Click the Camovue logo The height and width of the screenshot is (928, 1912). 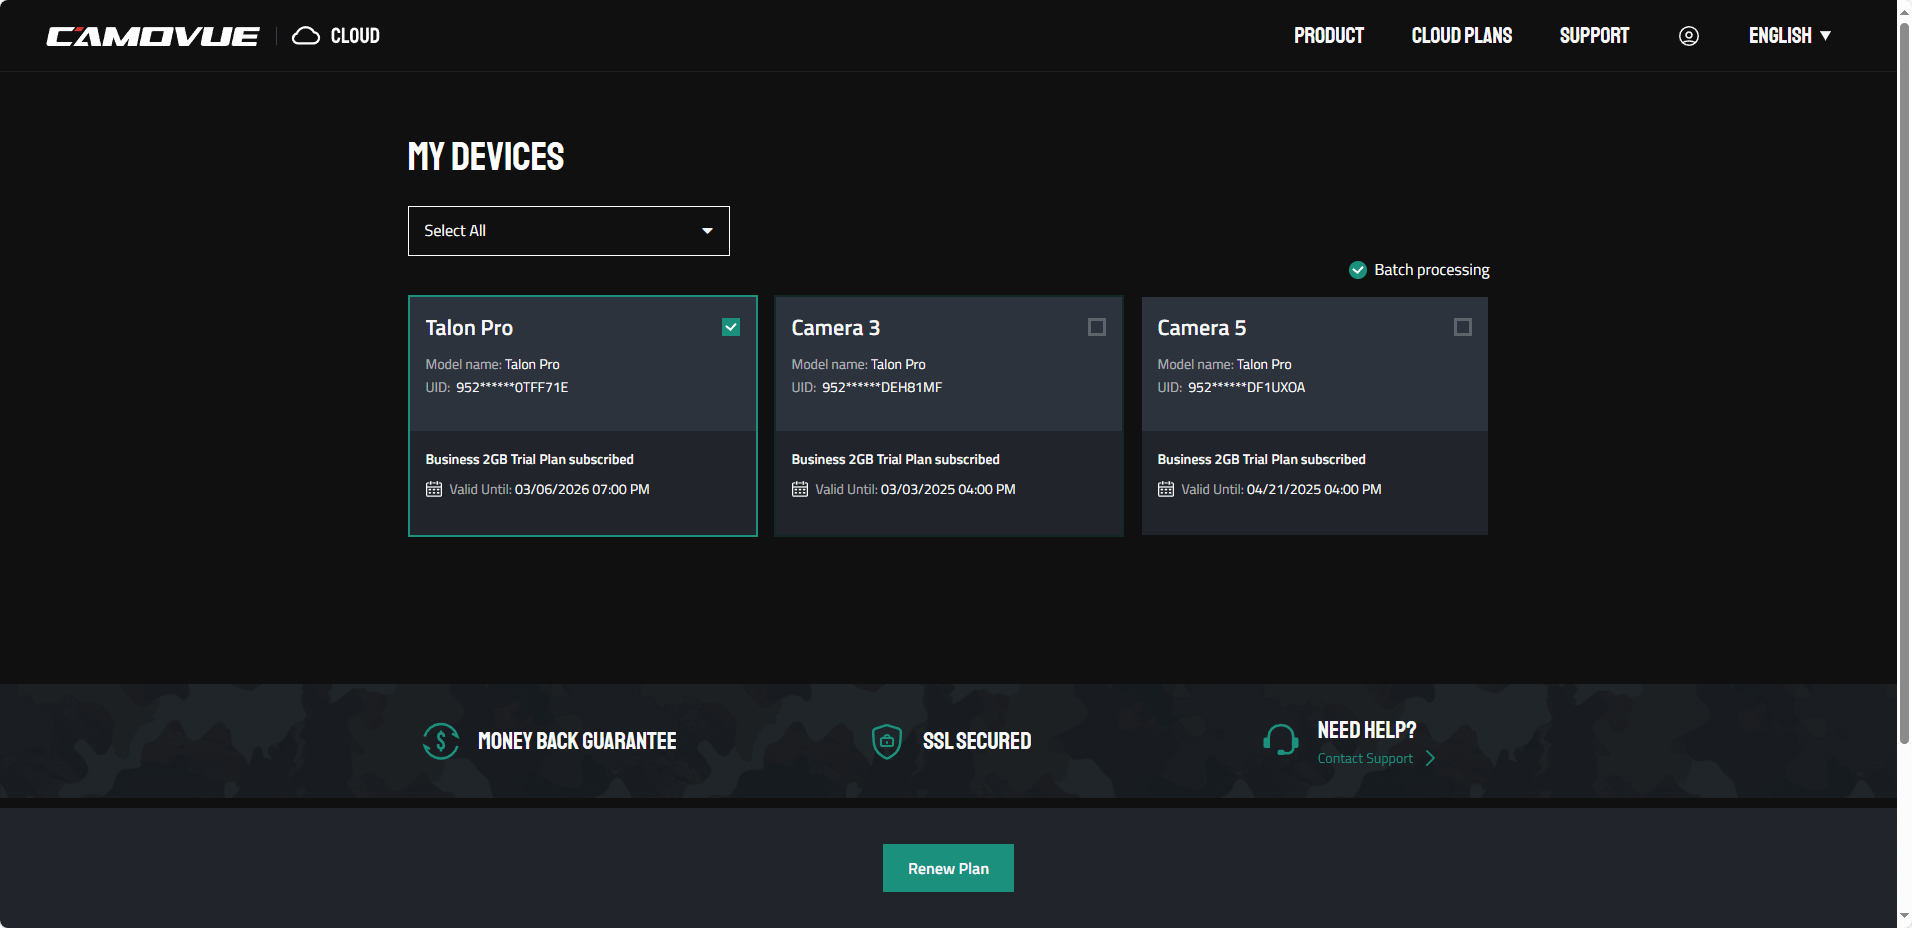tap(153, 36)
